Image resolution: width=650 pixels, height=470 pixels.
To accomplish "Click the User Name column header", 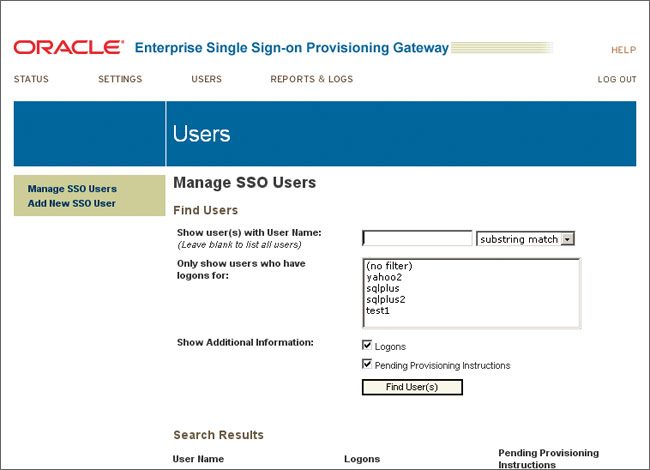I will [x=198, y=459].
